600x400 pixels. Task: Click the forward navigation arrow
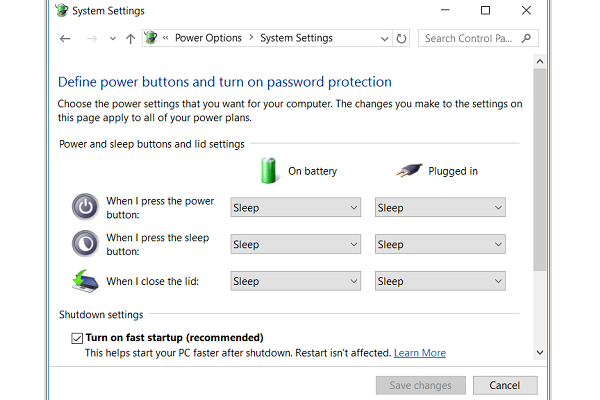pos(92,38)
